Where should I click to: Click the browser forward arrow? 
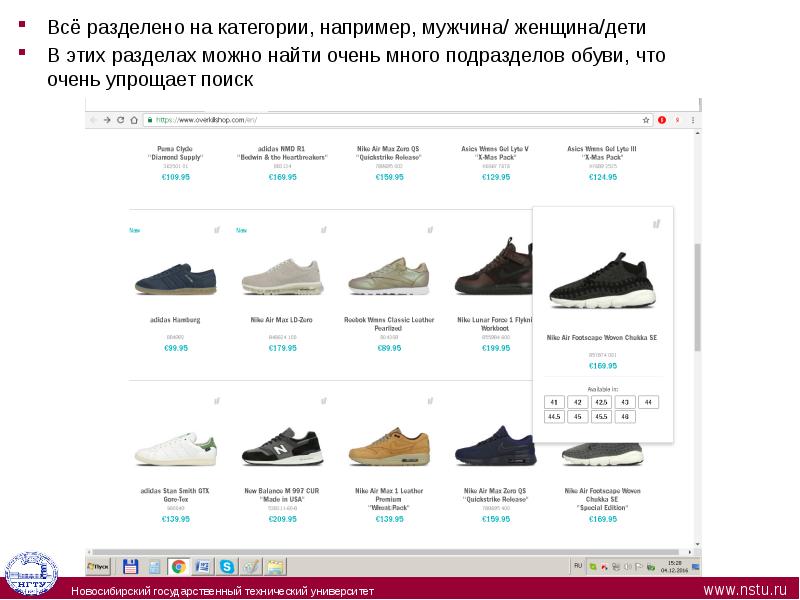click(107, 120)
